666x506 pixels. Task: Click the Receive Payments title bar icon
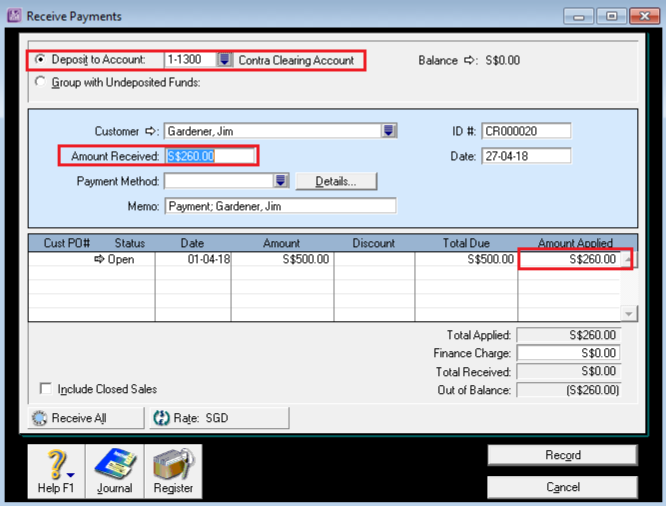(x=14, y=16)
